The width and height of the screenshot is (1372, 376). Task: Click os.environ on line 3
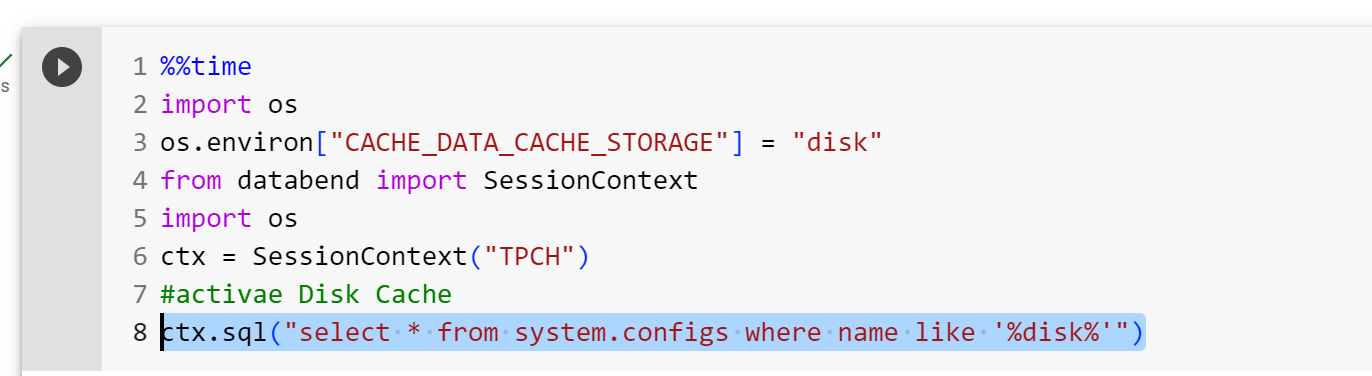[x=237, y=142]
